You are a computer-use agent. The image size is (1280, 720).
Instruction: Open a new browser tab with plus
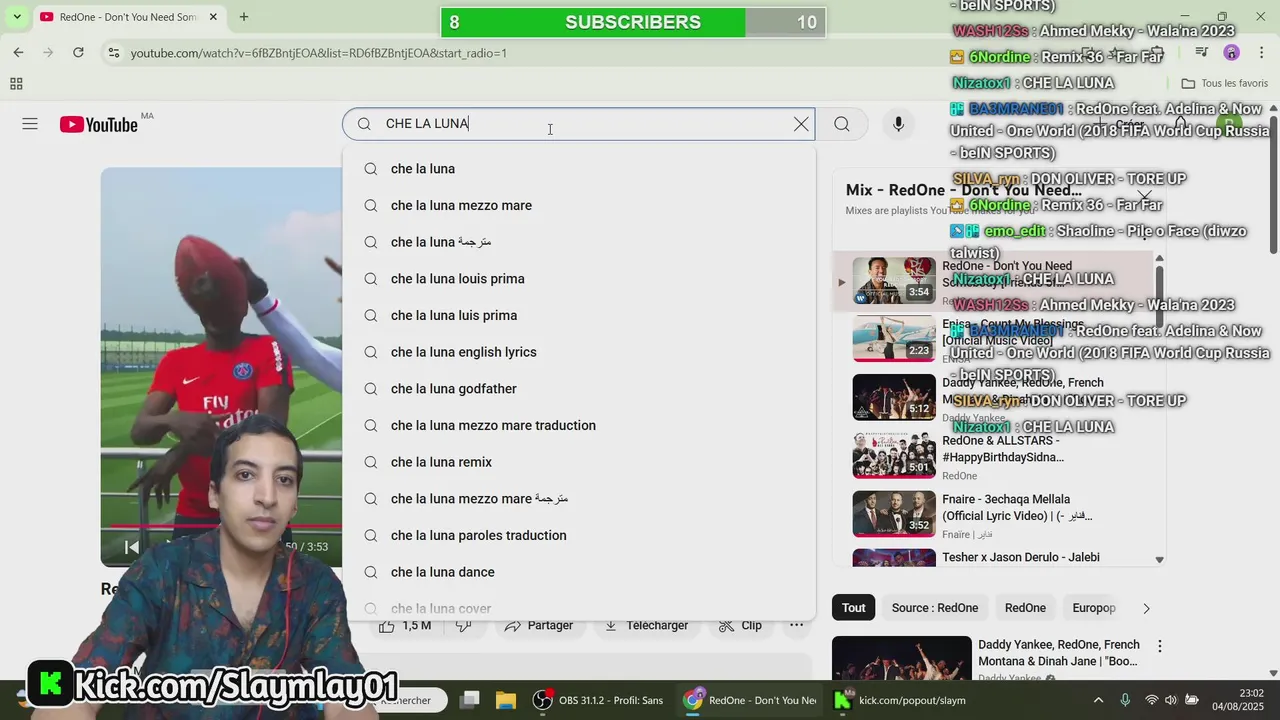(244, 17)
